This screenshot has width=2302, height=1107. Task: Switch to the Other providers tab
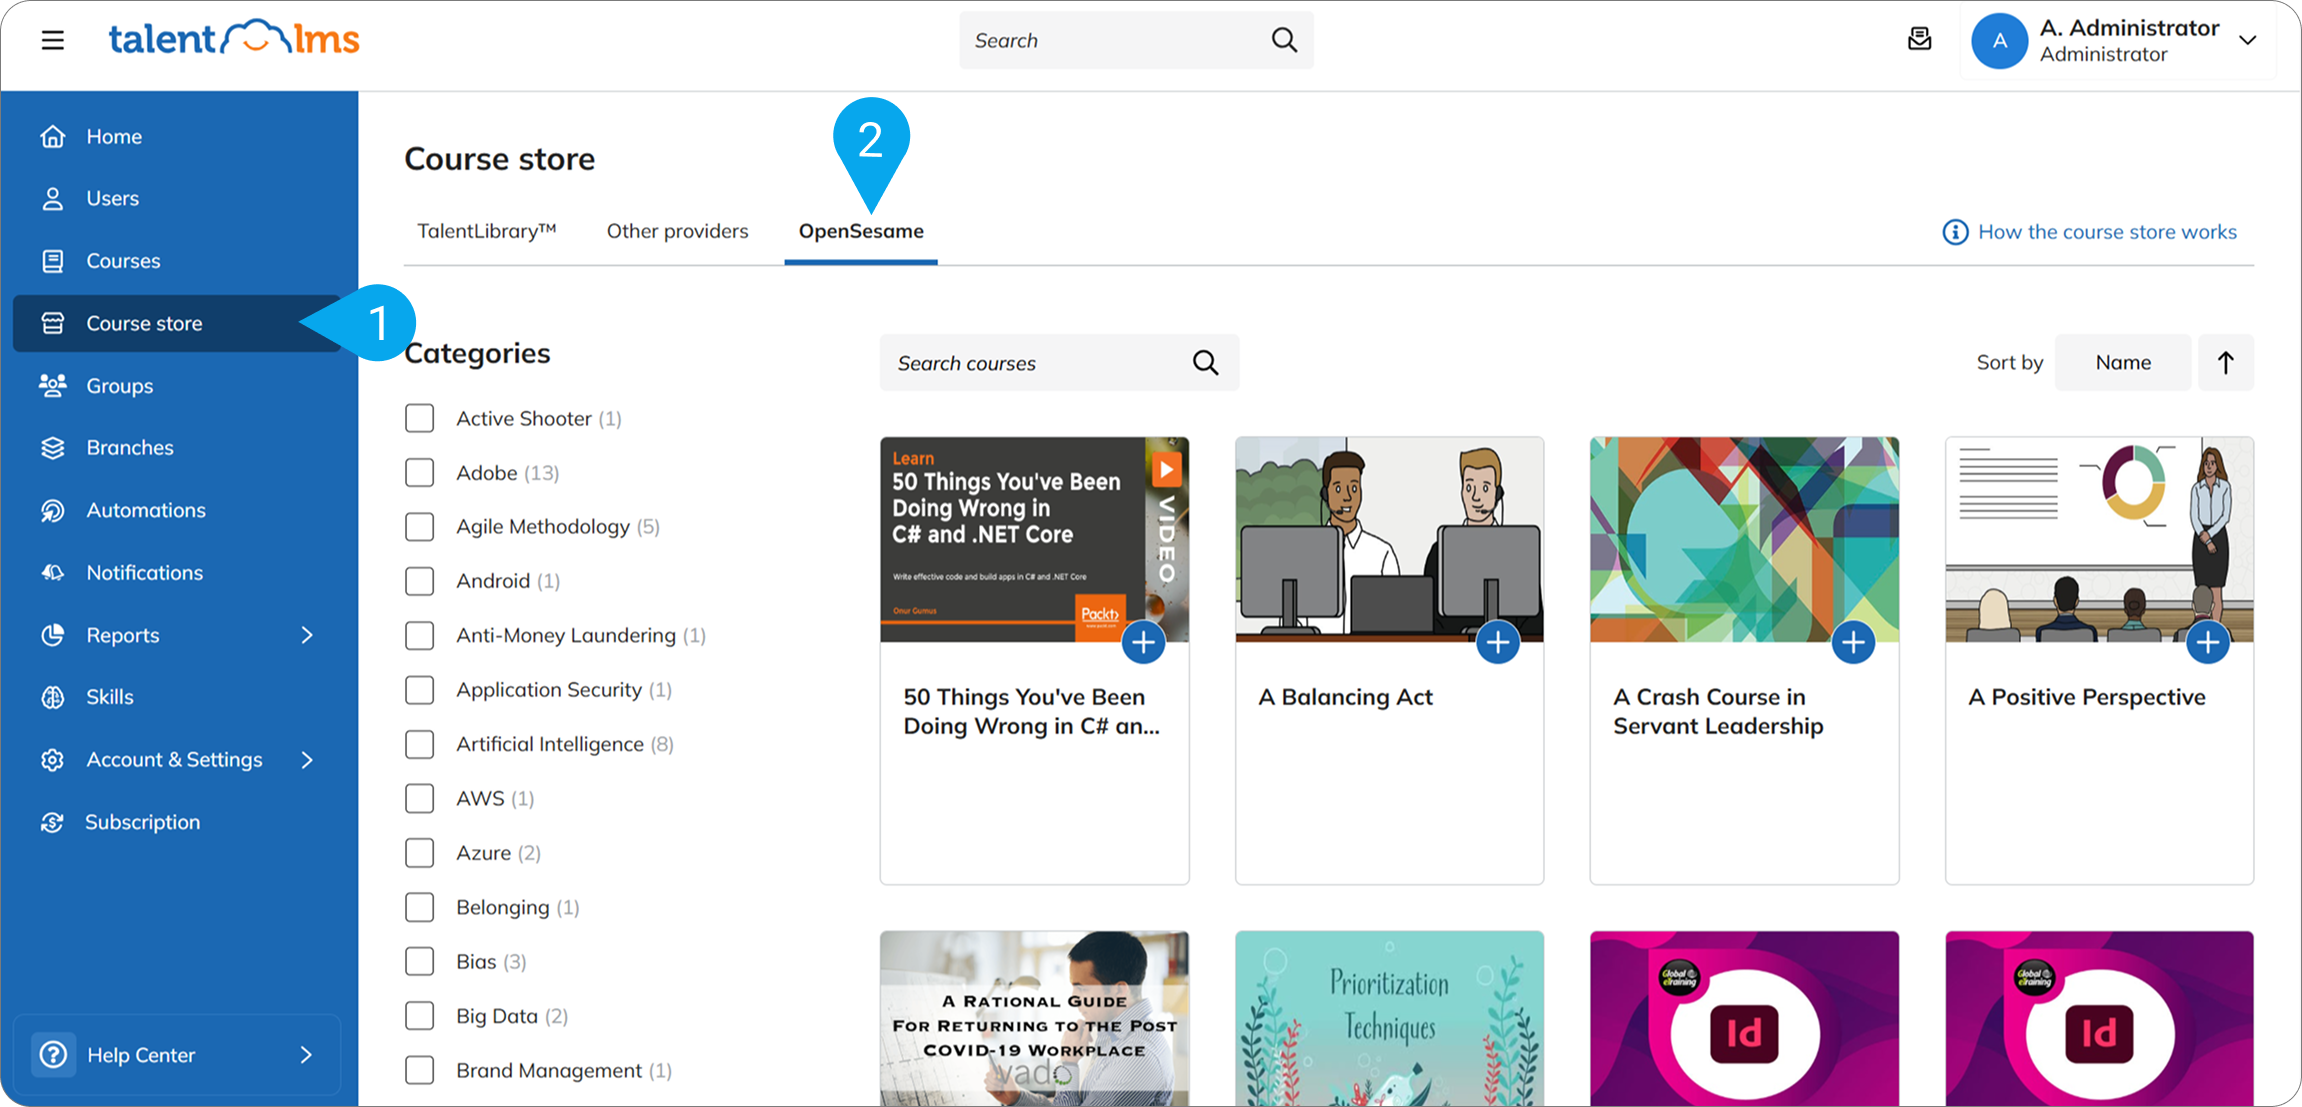[677, 231]
